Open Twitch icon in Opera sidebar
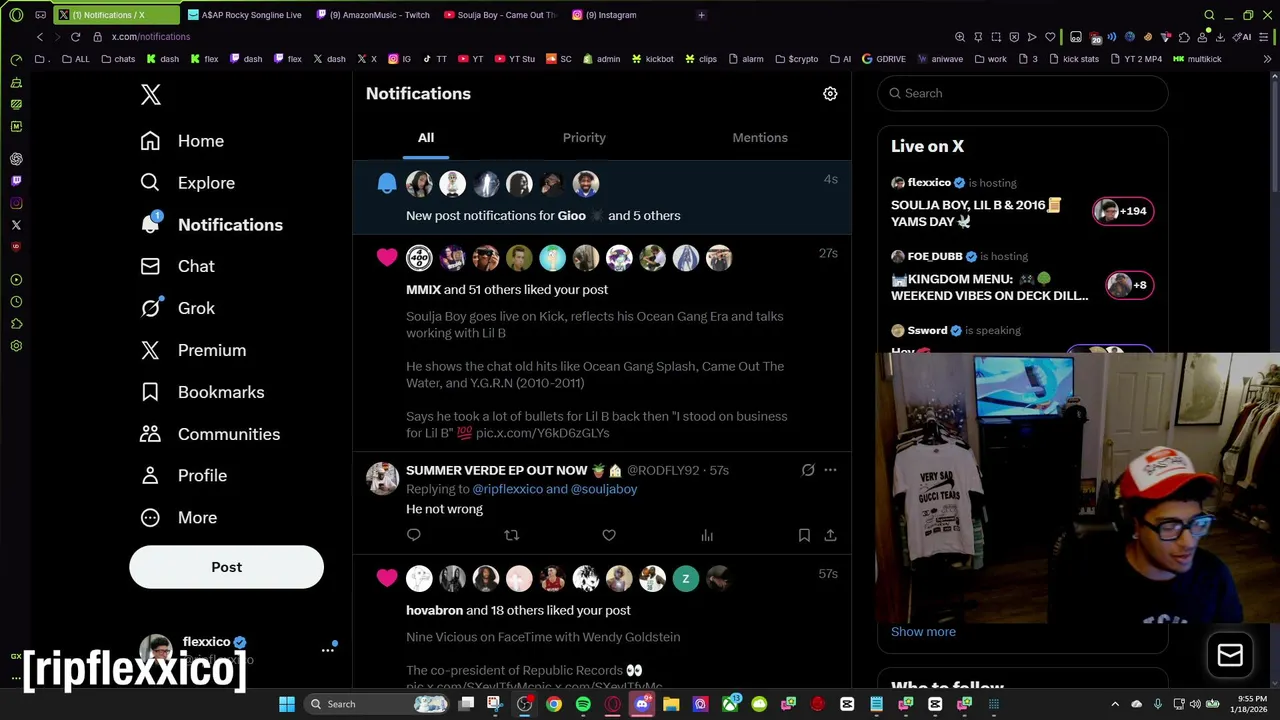Viewport: 1280px width, 720px height. click(16, 181)
